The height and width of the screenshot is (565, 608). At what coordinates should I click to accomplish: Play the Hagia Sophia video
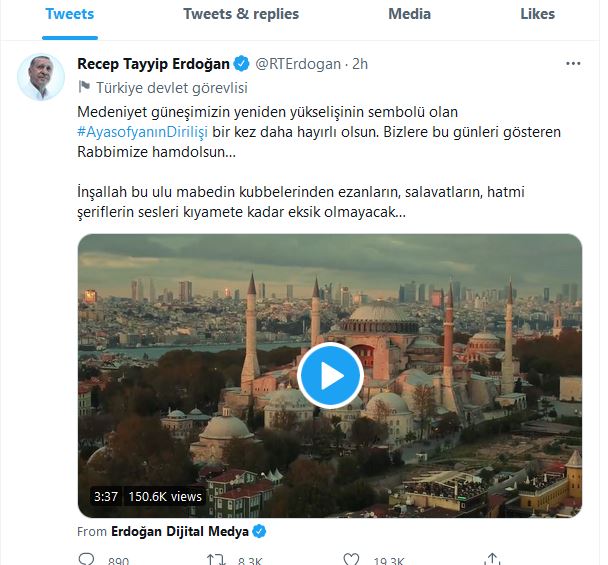pos(330,375)
